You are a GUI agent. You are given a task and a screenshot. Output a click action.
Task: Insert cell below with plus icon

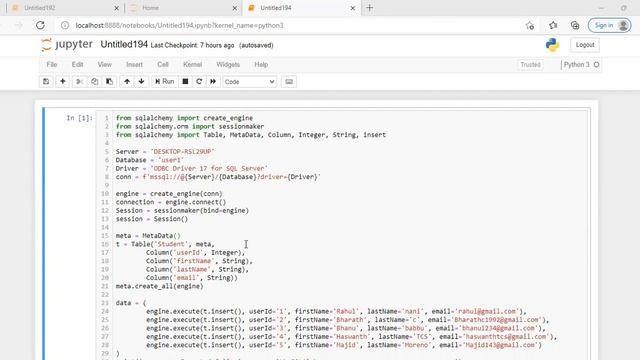62,82
